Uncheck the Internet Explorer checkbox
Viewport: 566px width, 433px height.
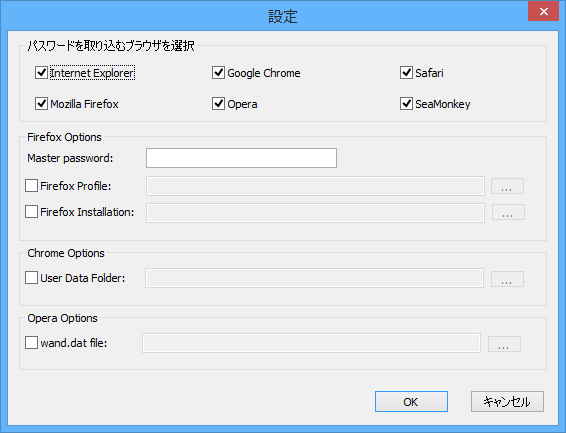tap(42, 73)
